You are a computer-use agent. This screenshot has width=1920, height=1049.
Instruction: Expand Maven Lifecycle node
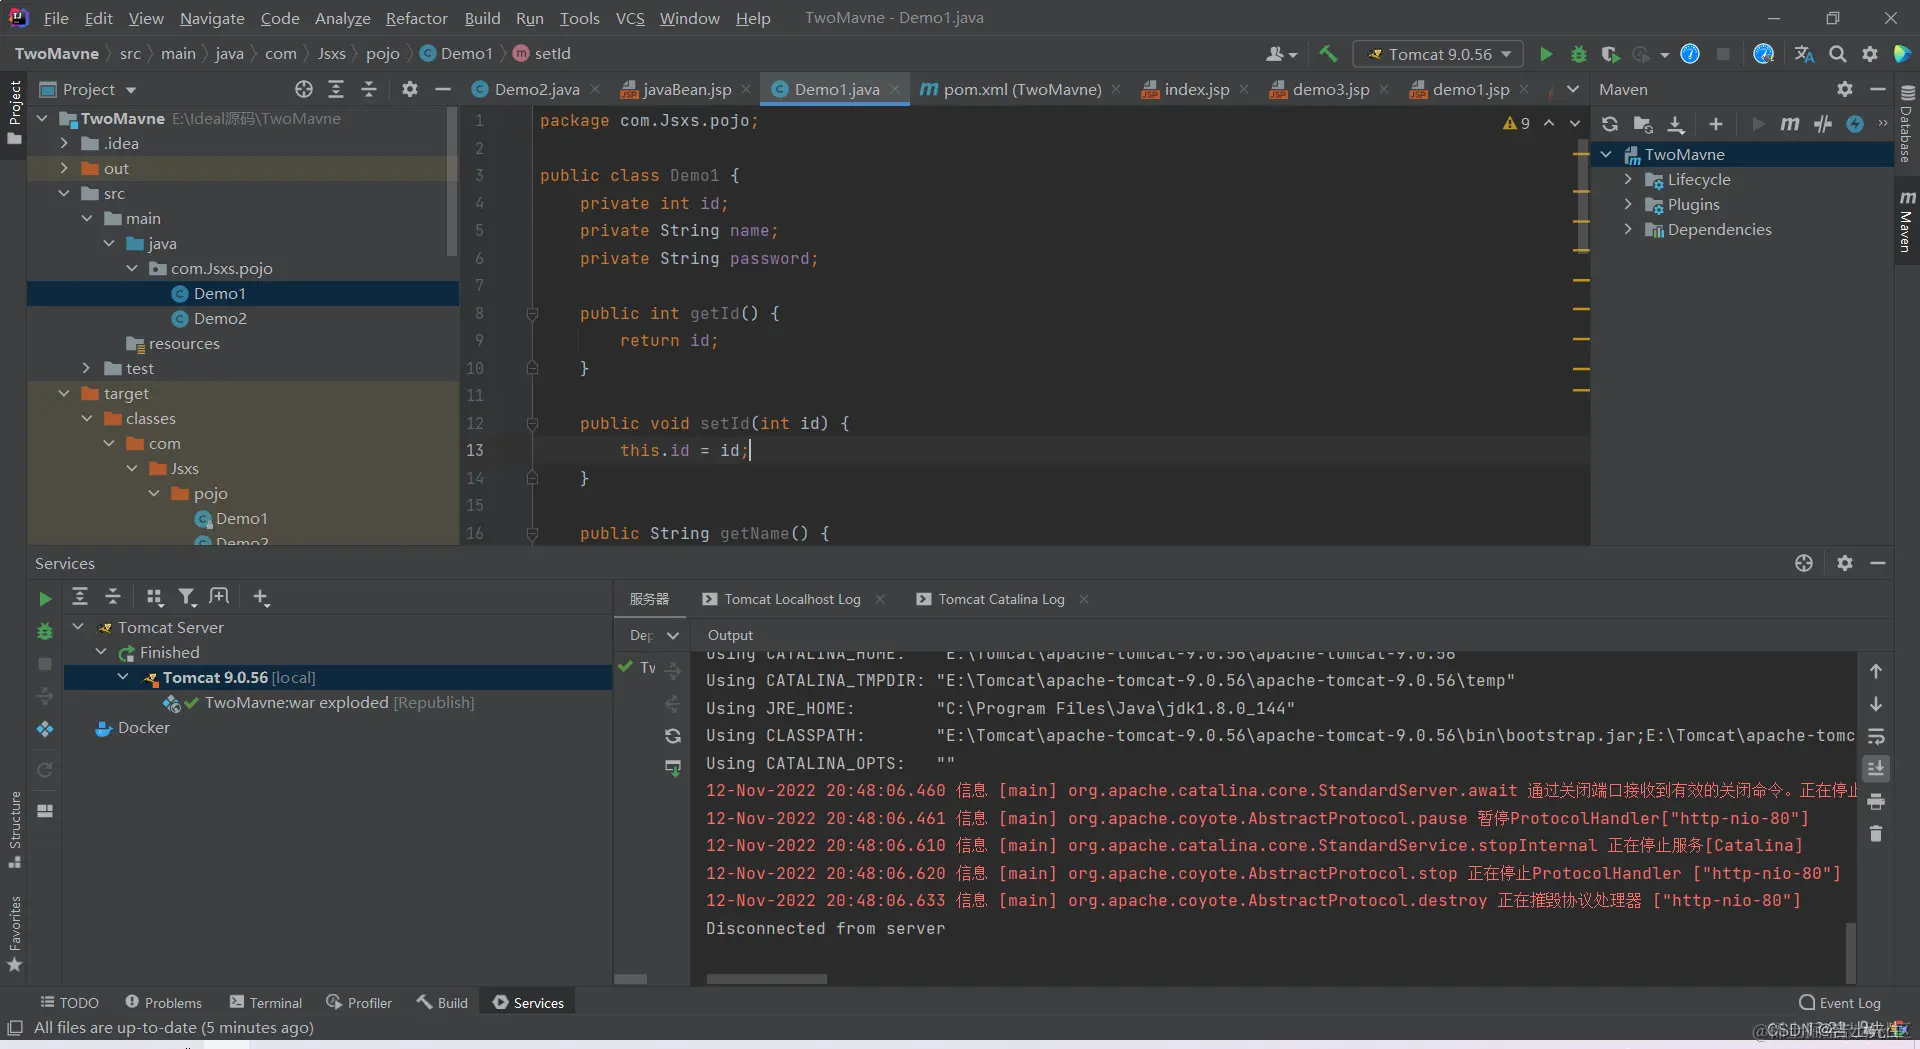coord(1628,179)
